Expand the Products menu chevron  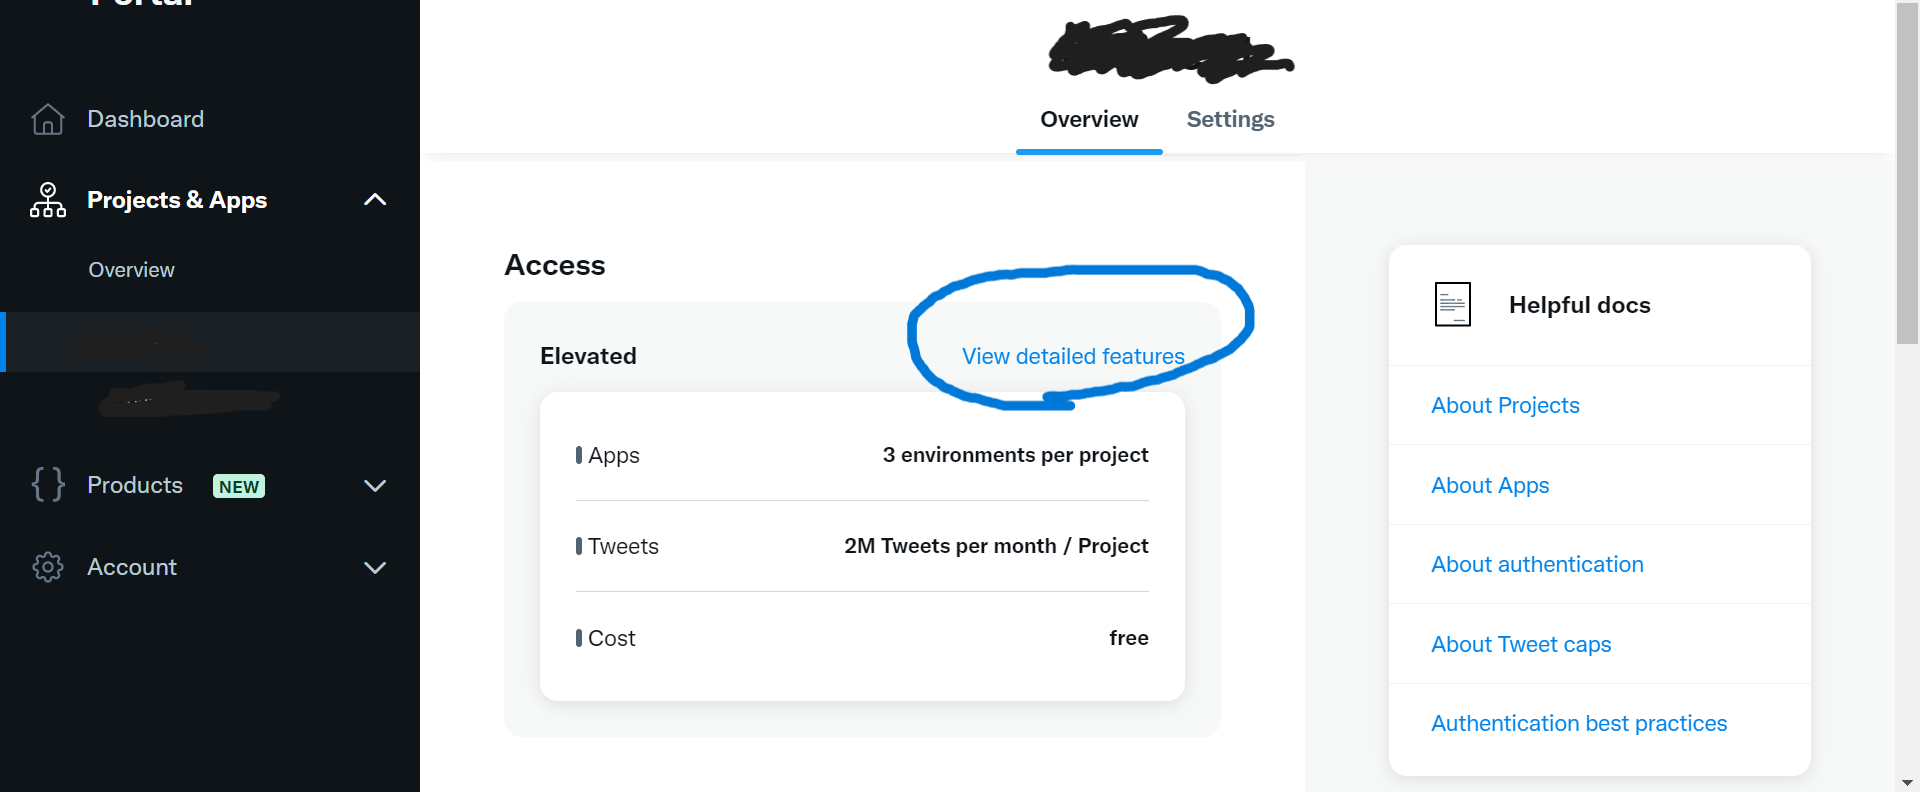(375, 486)
